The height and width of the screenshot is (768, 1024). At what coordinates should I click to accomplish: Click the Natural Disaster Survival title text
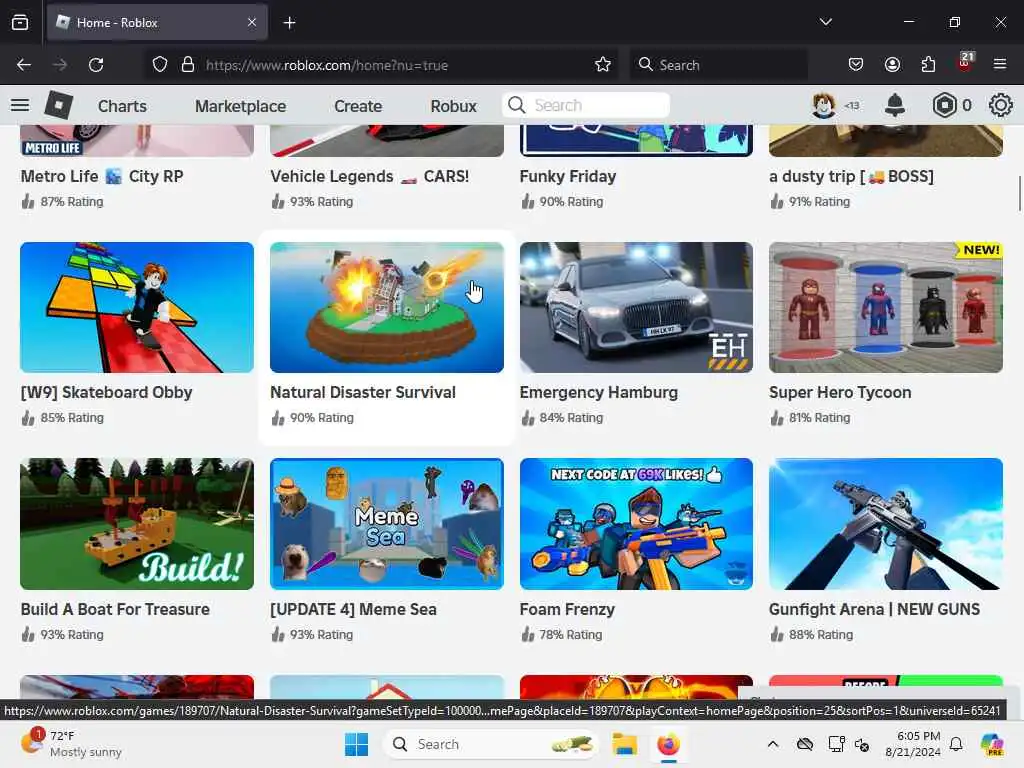(363, 392)
